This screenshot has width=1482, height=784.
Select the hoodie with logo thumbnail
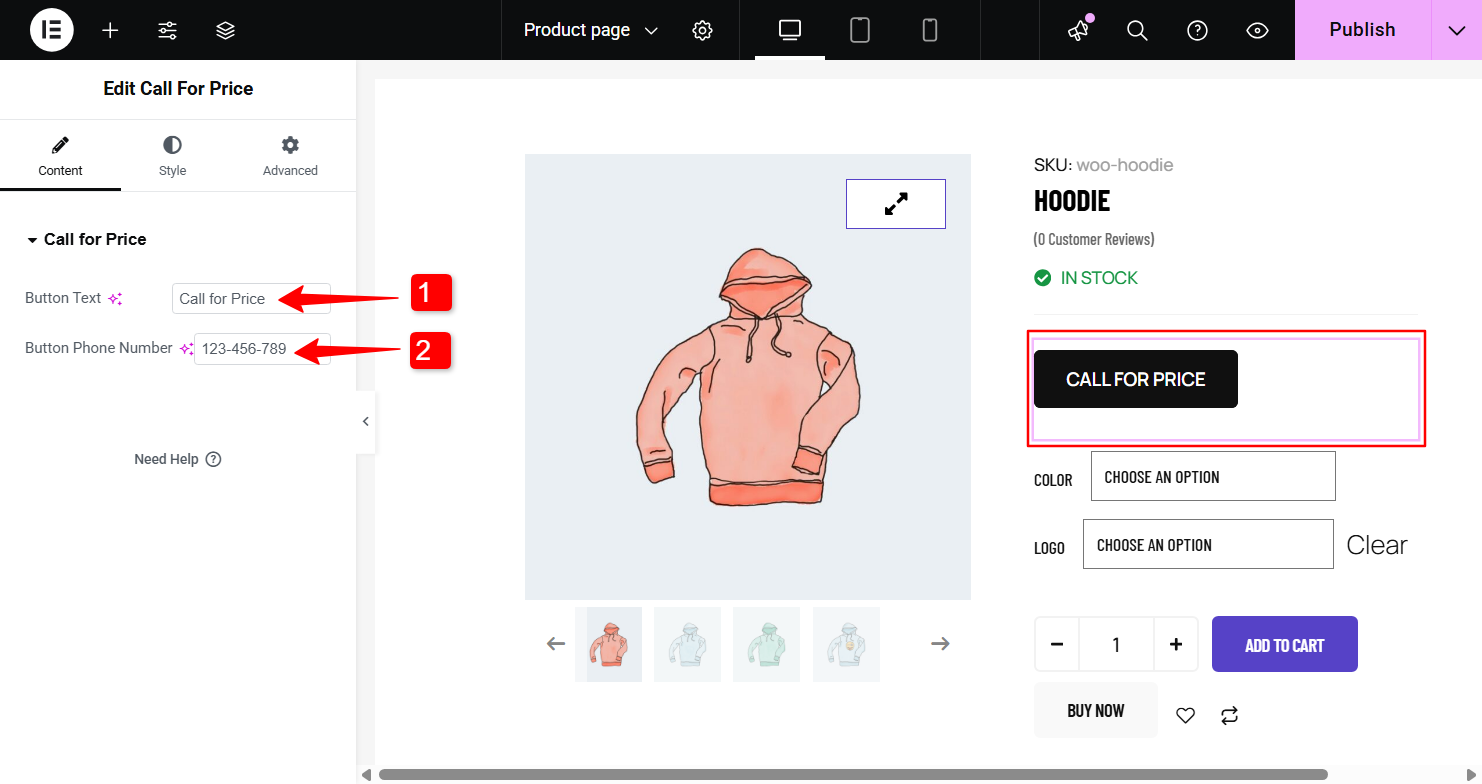point(846,644)
